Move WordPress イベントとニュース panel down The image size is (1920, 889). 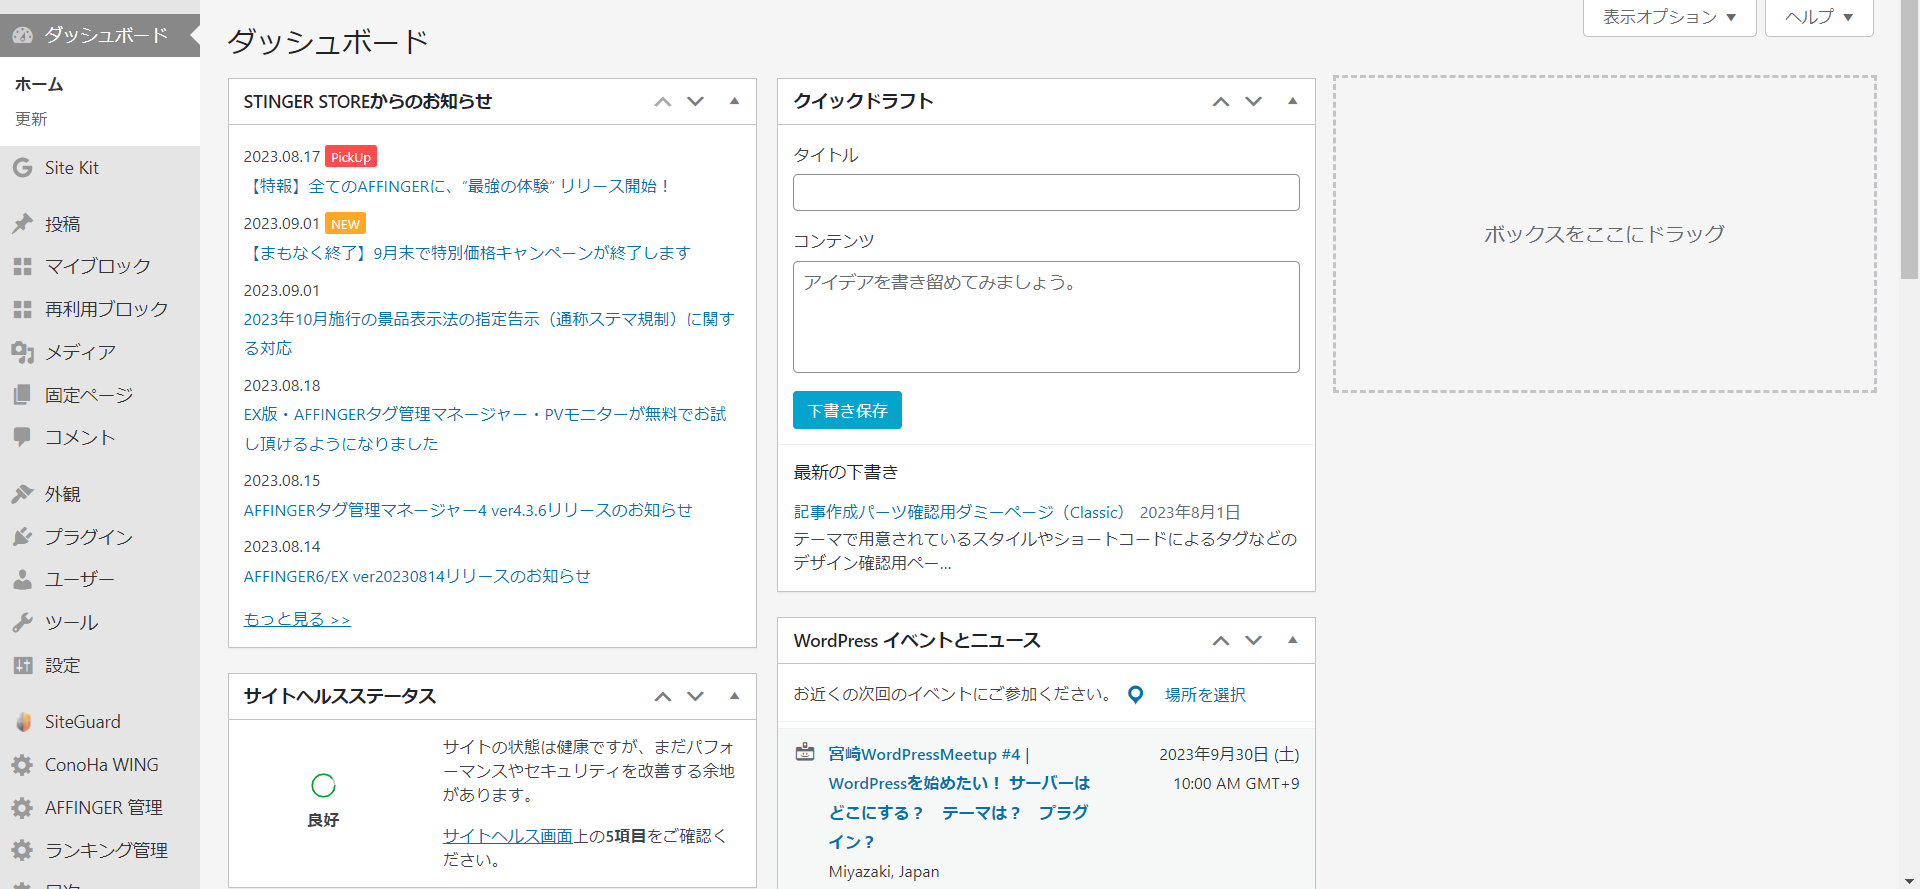(1253, 641)
